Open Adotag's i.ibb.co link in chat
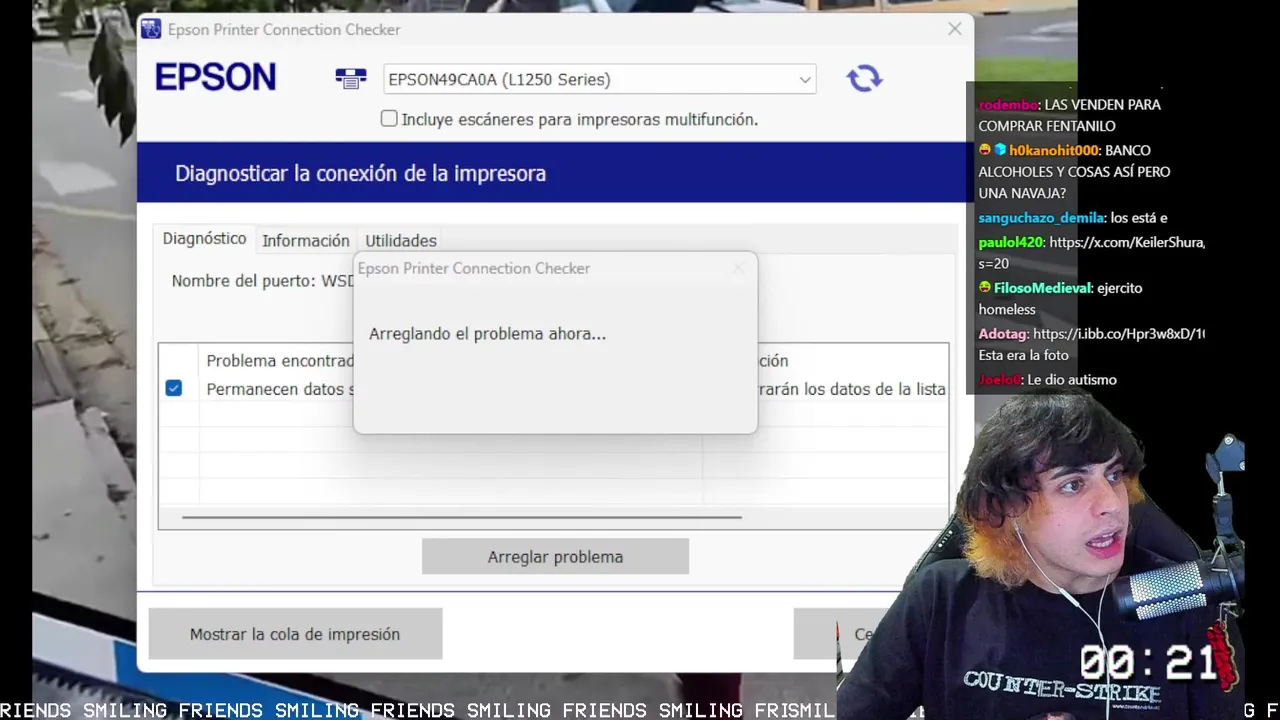 (x=1119, y=334)
